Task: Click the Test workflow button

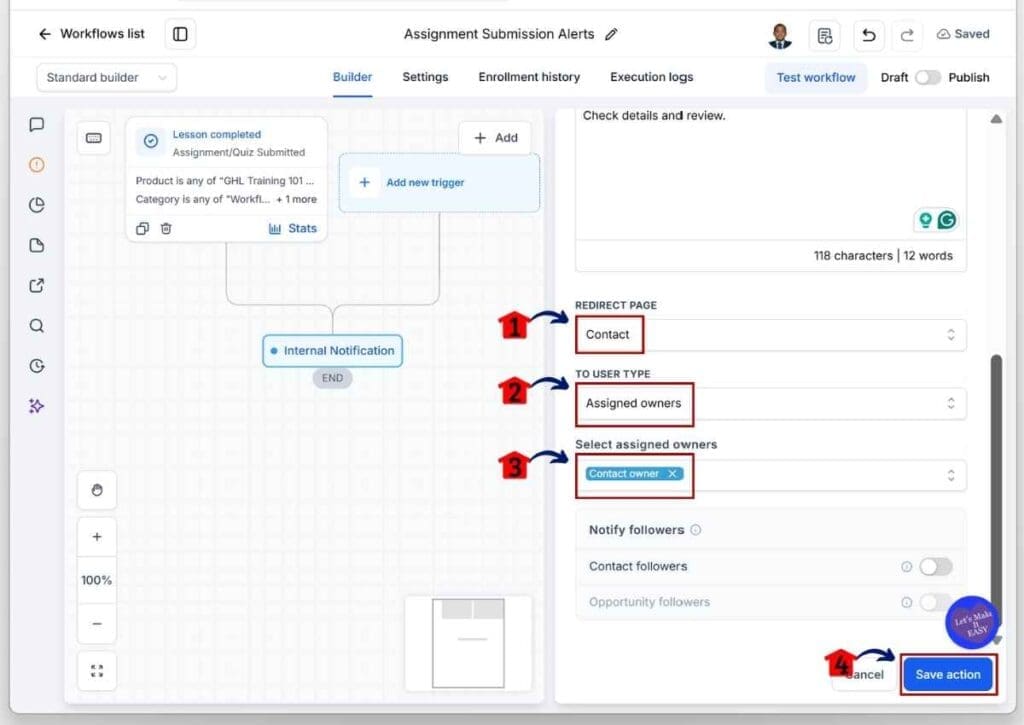Action: [x=816, y=78]
